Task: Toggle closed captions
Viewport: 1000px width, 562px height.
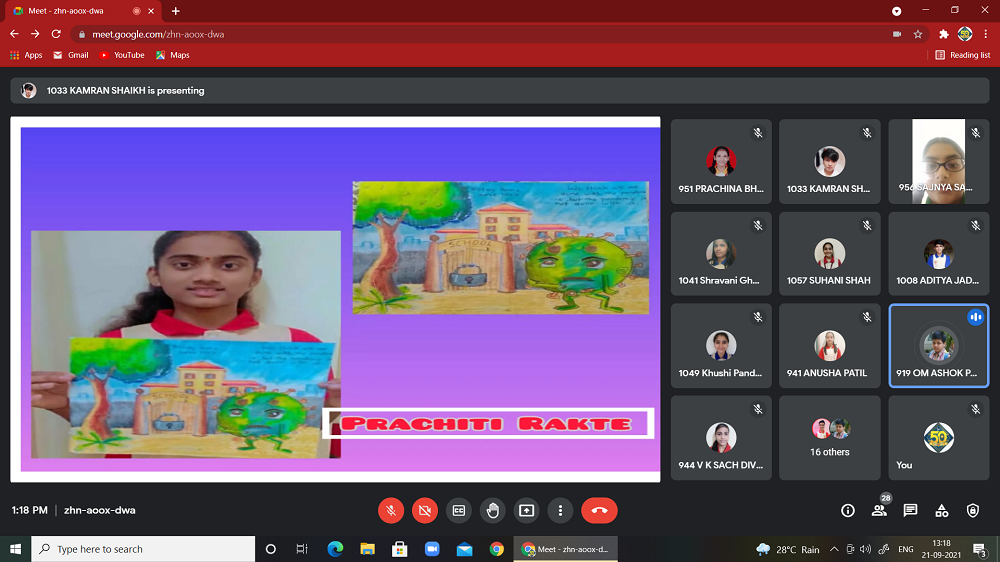Action: coord(458,510)
